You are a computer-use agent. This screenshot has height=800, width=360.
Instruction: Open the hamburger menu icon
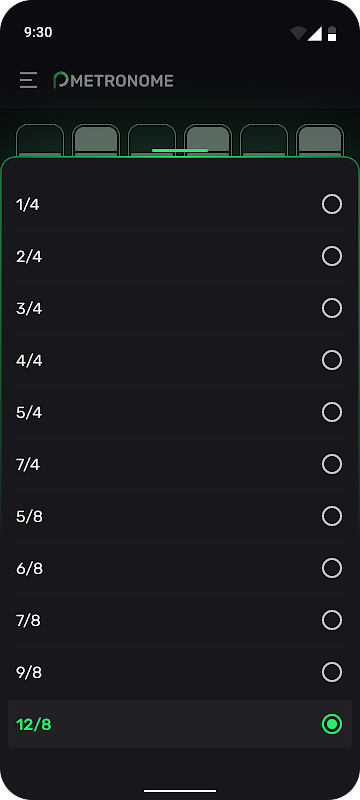tap(29, 80)
